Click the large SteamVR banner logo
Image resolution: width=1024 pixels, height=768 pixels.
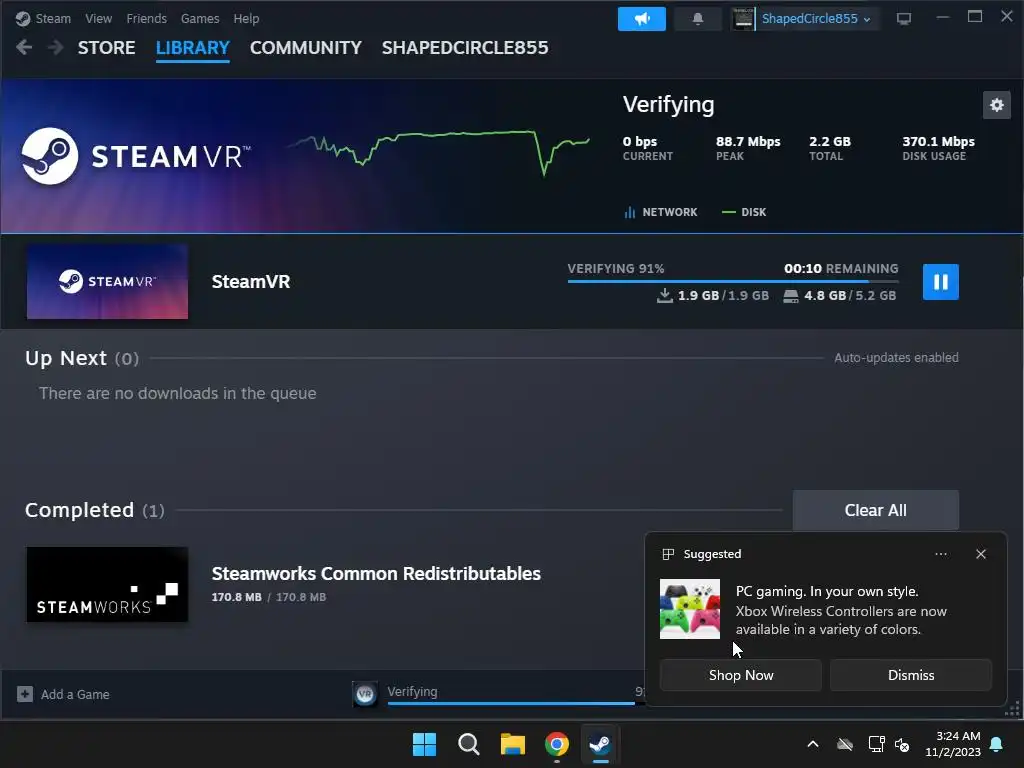(136, 156)
